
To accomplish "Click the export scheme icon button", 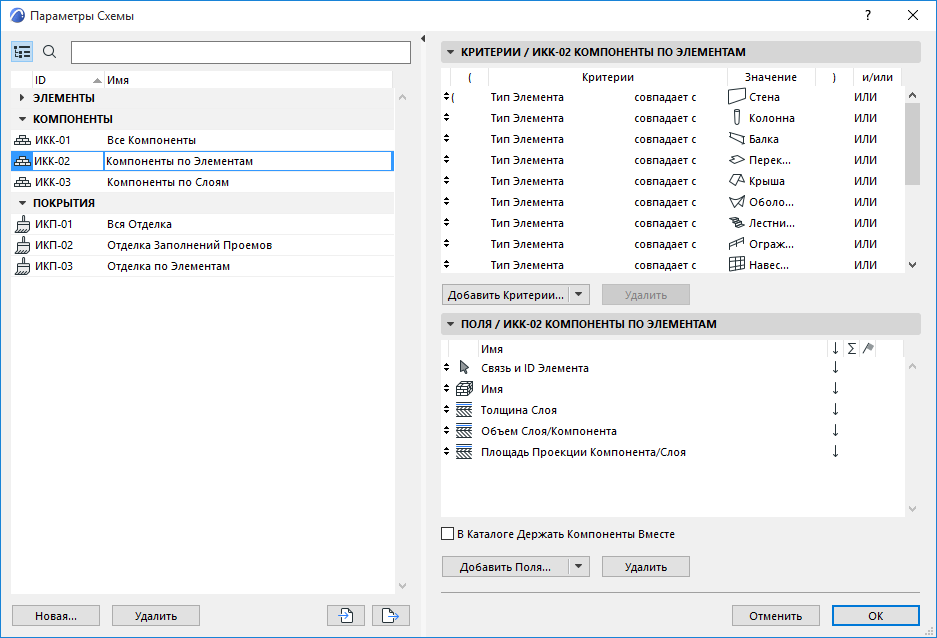I will [391, 616].
